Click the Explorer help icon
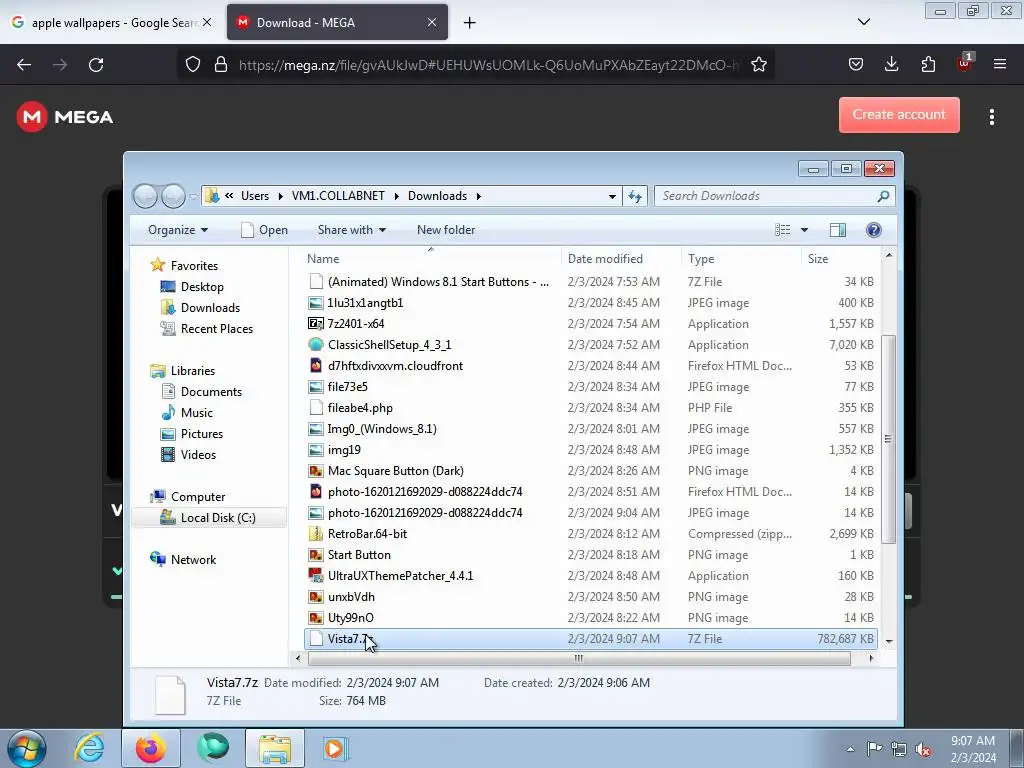Screen dimensions: 1024x768 click(873, 230)
